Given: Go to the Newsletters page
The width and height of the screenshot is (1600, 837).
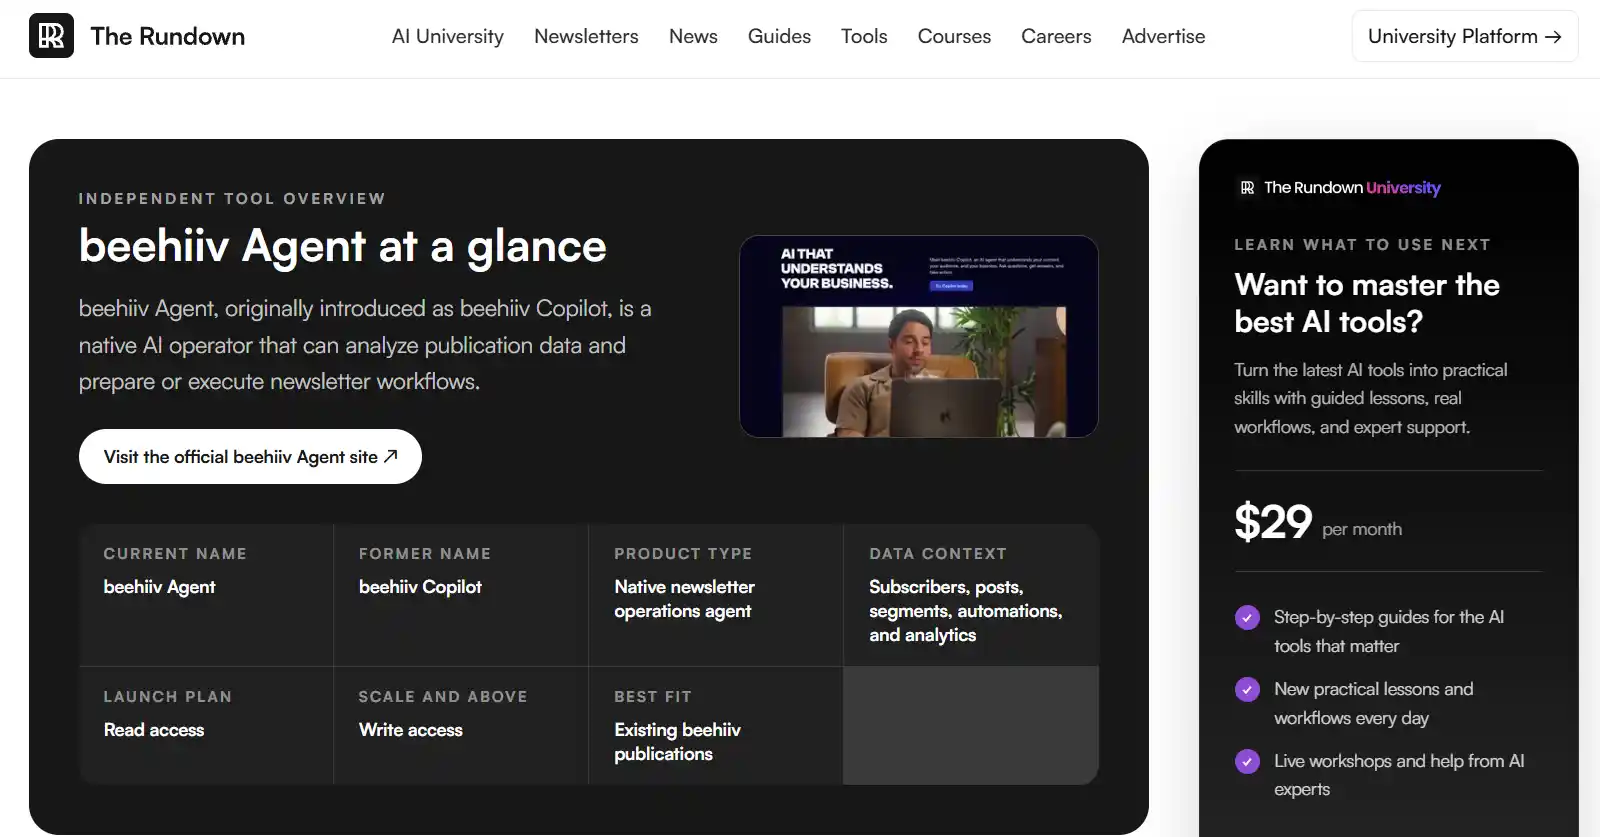Looking at the screenshot, I should (x=586, y=36).
